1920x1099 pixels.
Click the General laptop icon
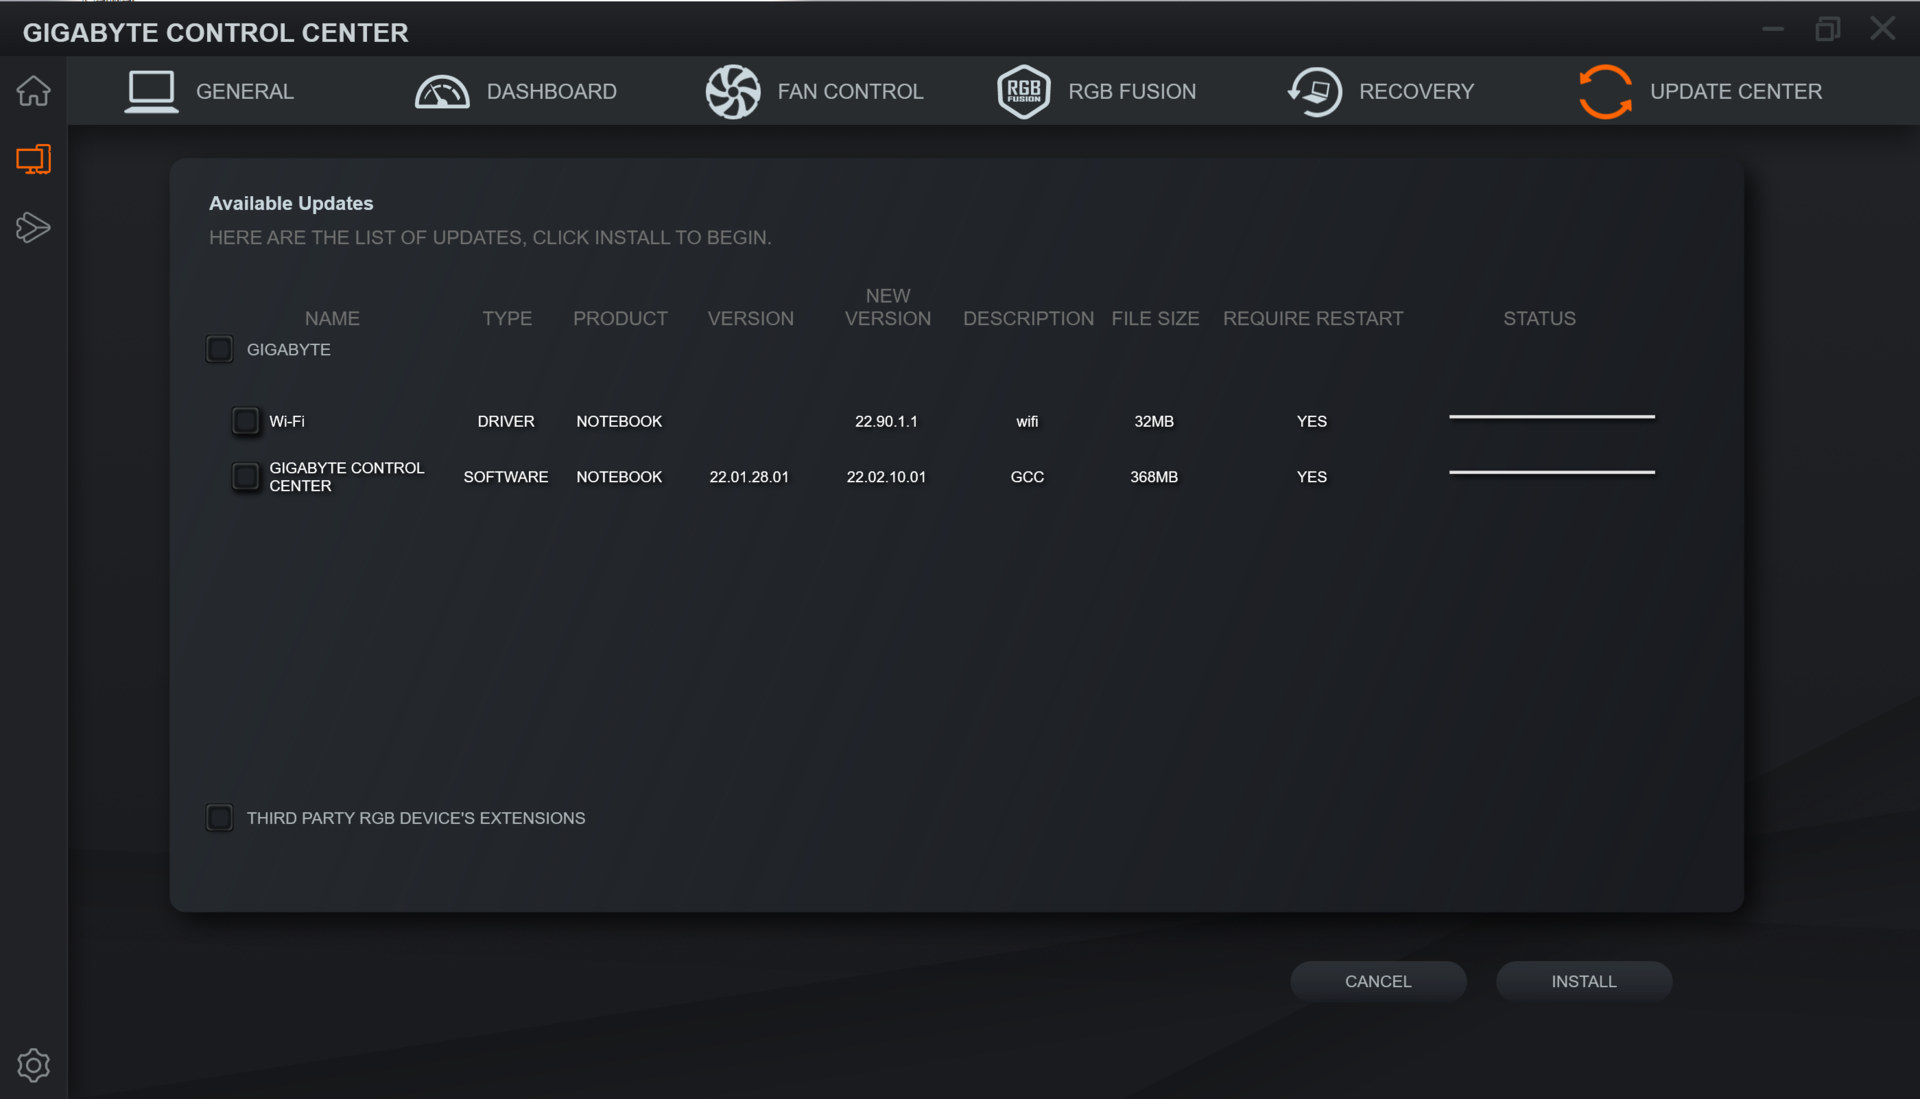[x=151, y=91]
